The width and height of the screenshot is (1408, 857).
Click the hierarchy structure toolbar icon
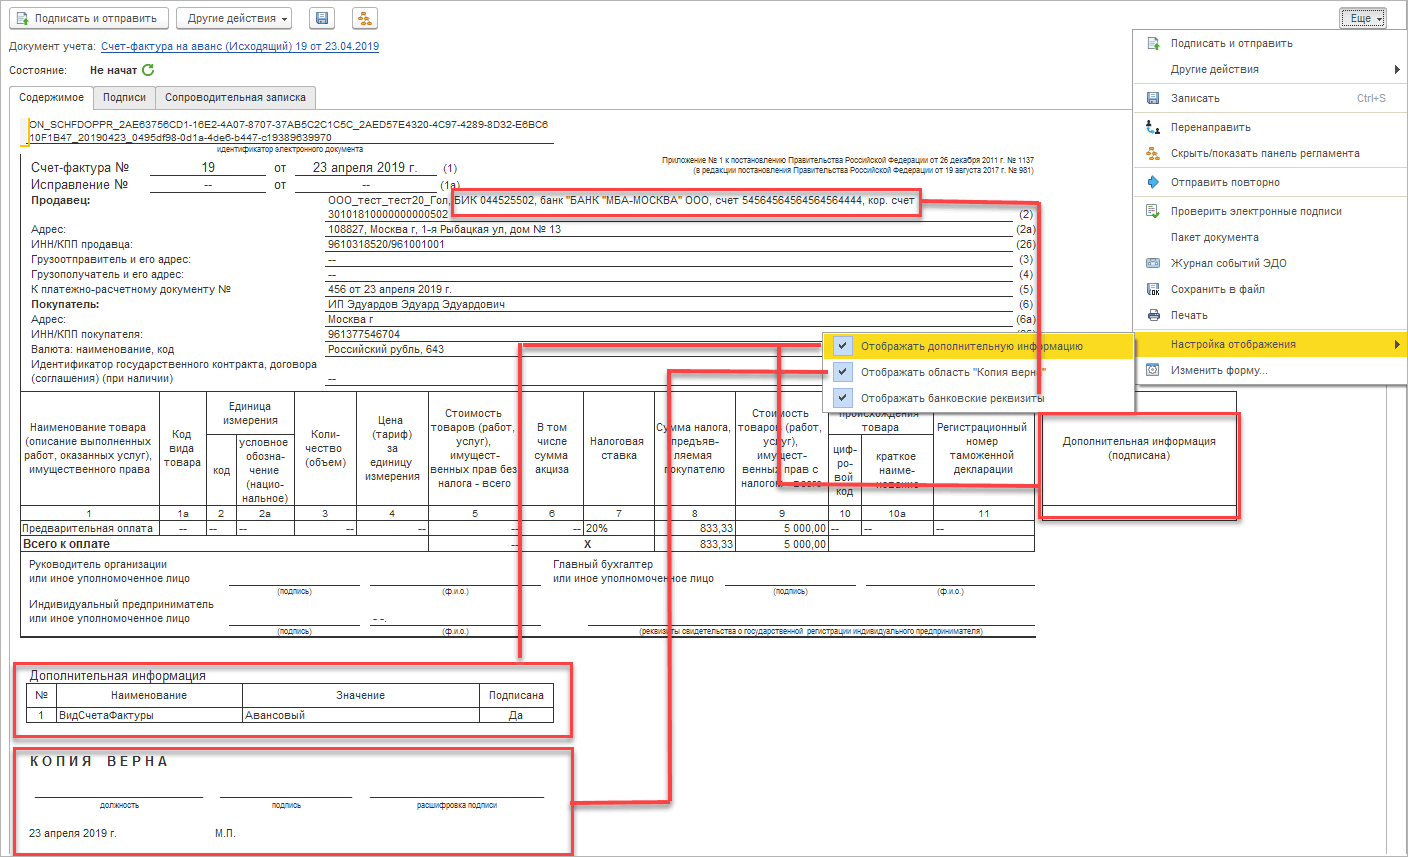(365, 18)
